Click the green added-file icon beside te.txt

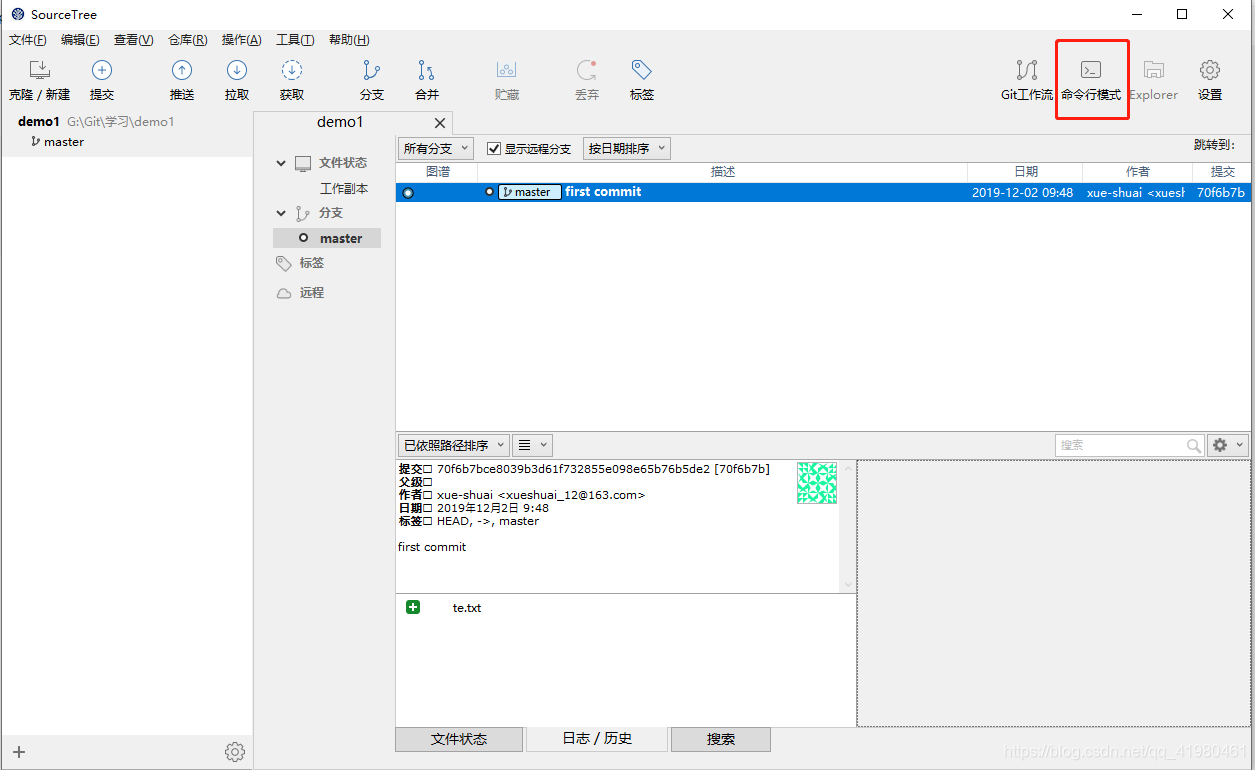click(413, 607)
